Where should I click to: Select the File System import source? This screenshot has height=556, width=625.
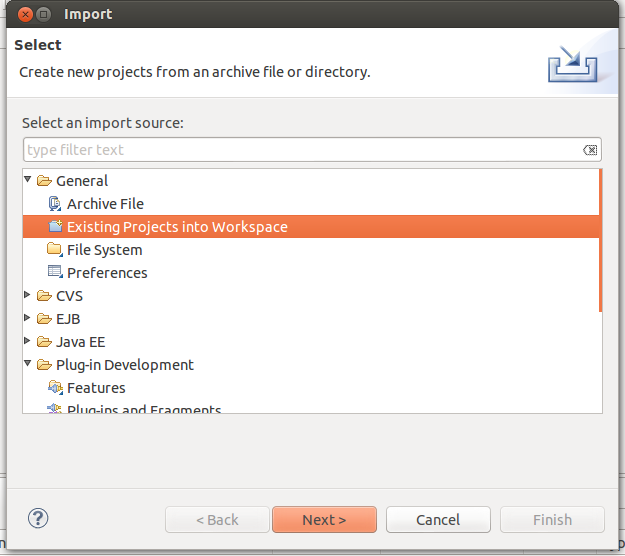[x=104, y=250]
